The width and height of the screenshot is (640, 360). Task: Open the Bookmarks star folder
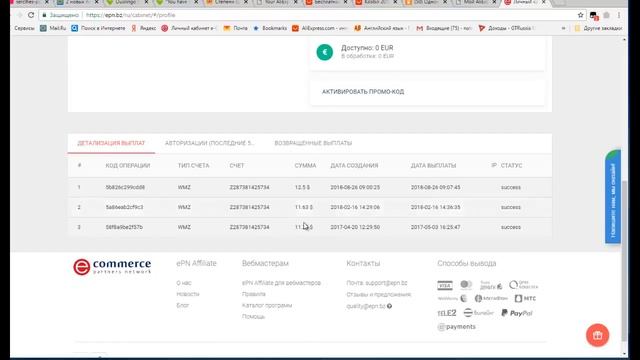pos(270,28)
